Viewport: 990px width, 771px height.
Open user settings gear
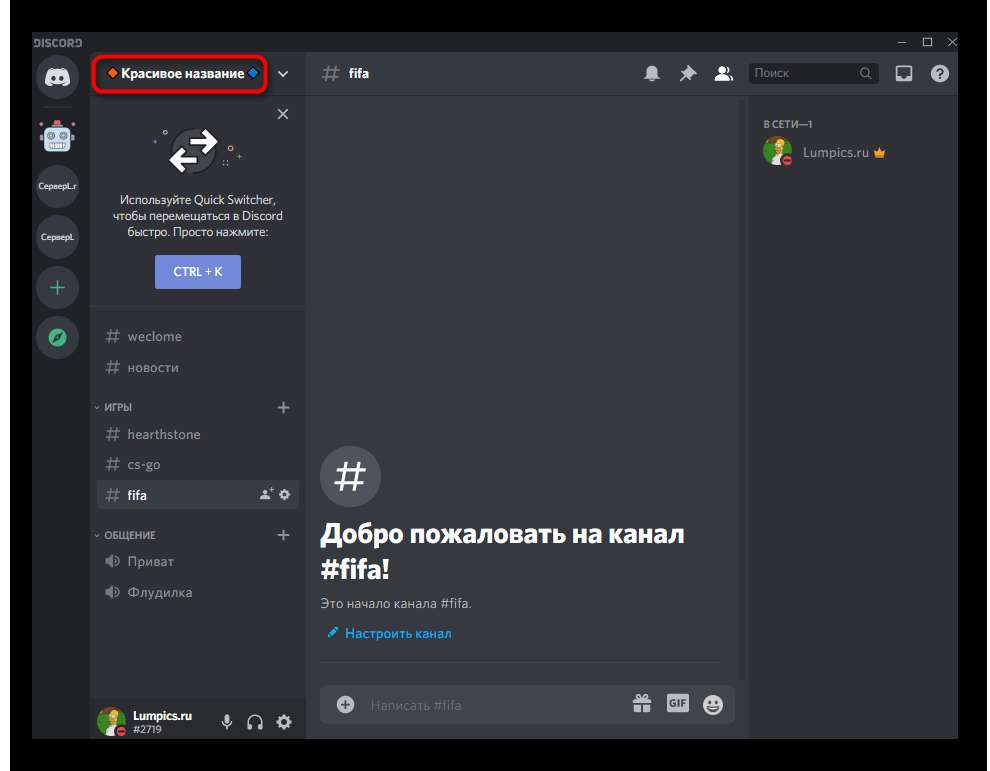tap(284, 722)
